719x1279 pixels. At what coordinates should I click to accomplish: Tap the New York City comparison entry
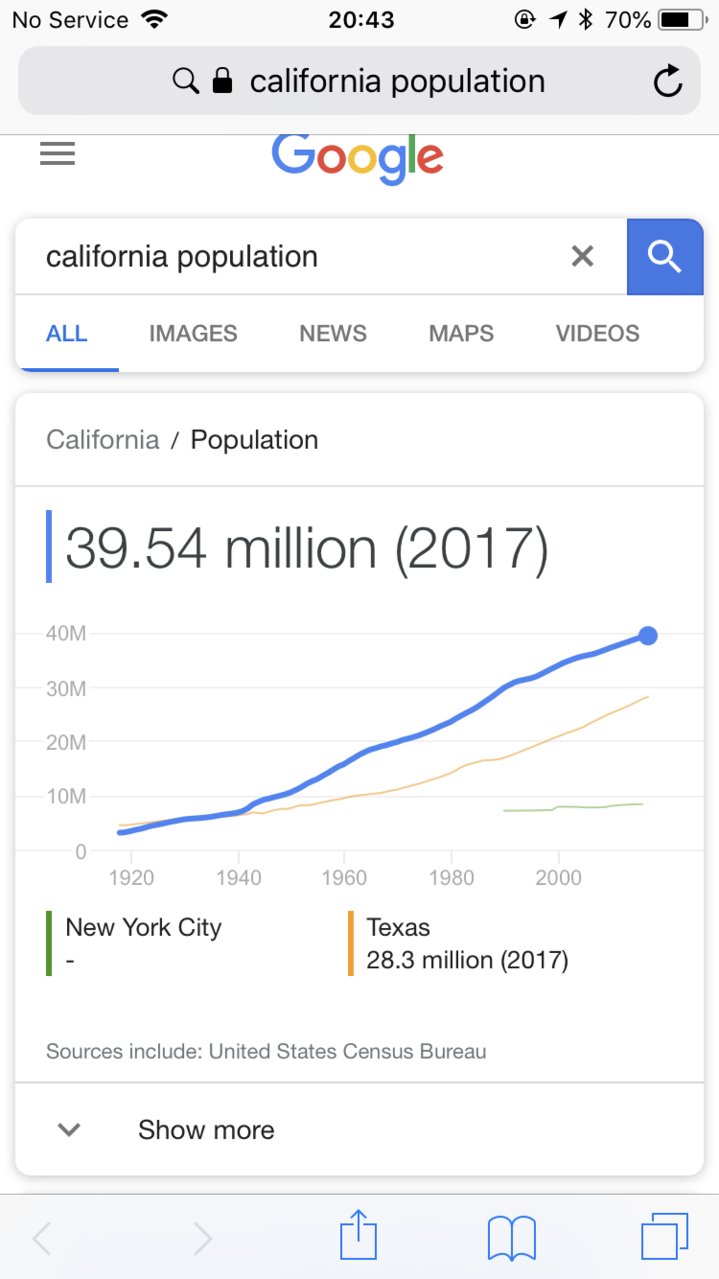135,943
